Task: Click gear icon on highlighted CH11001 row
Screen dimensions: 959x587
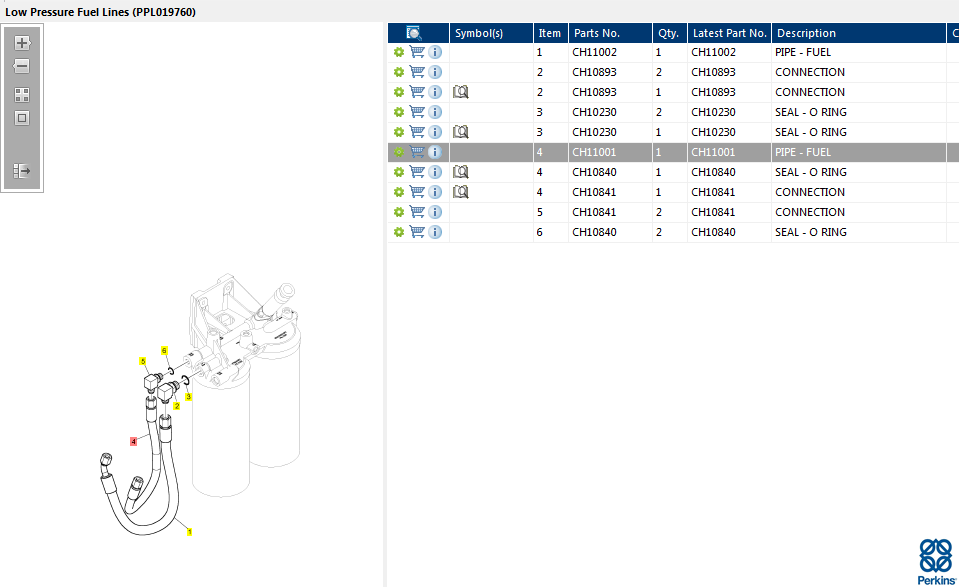Action: click(x=399, y=152)
